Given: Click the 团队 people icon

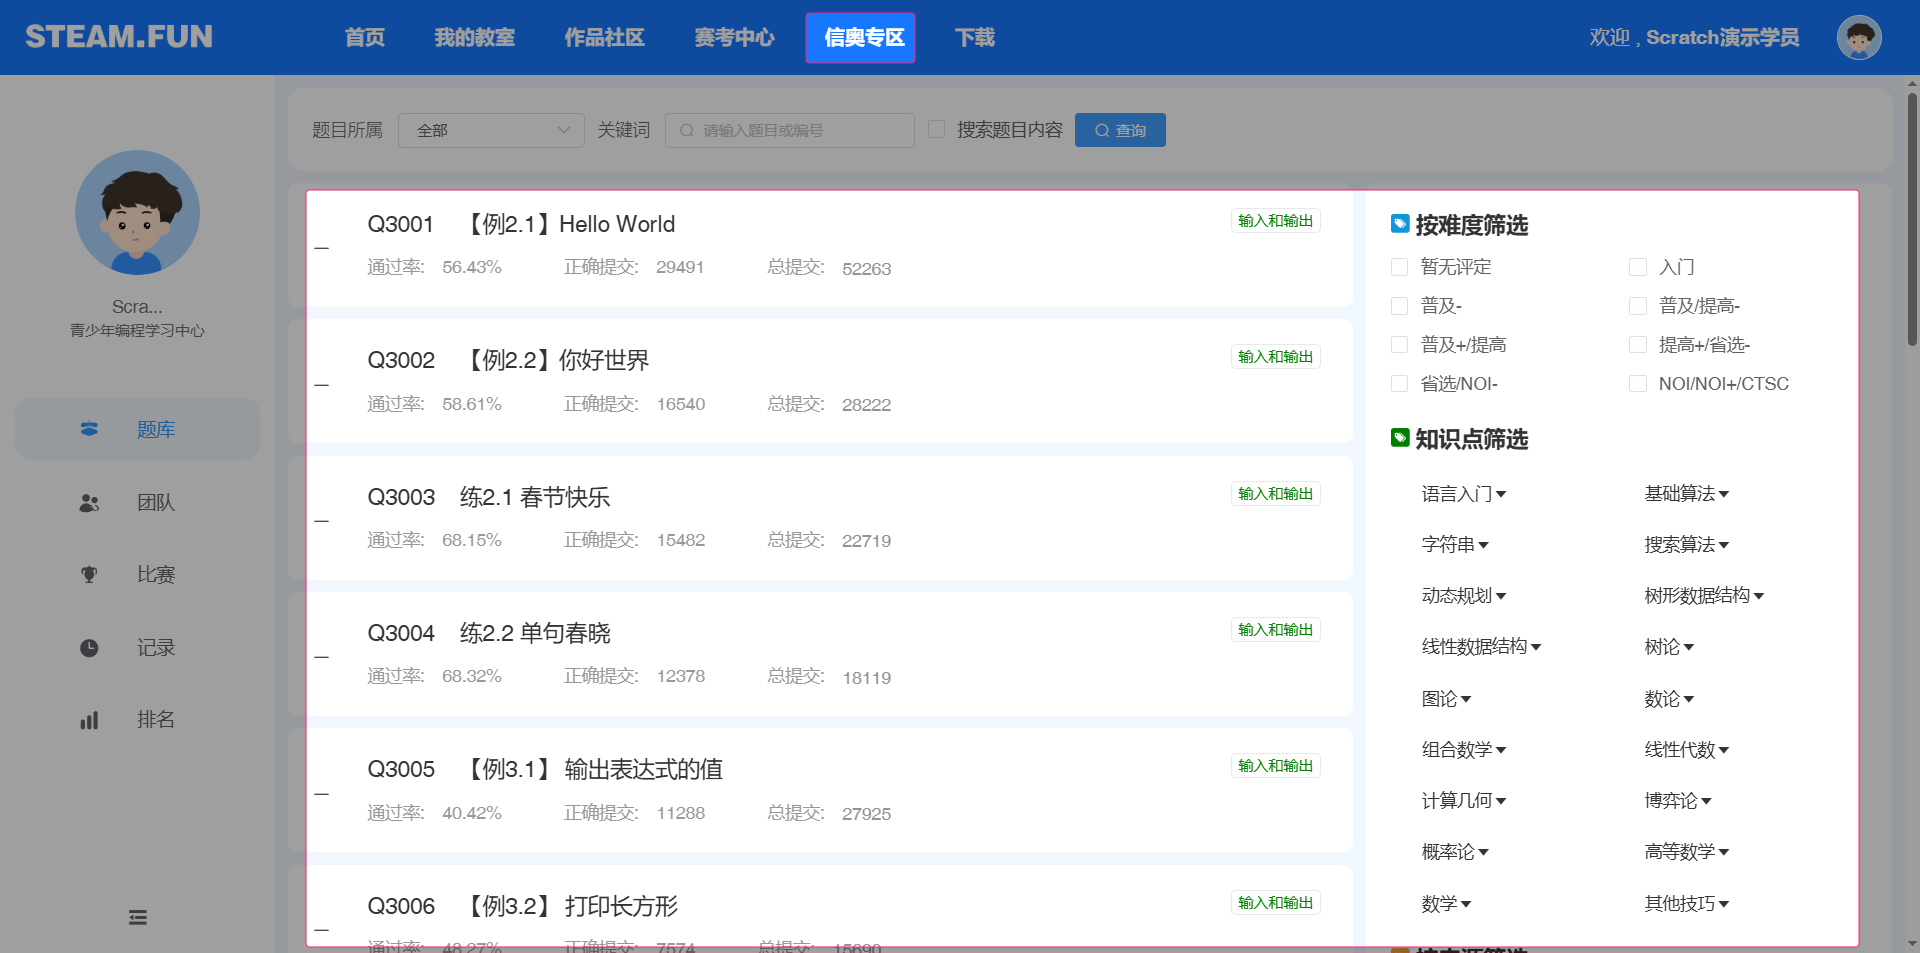Looking at the screenshot, I should [89, 503].
